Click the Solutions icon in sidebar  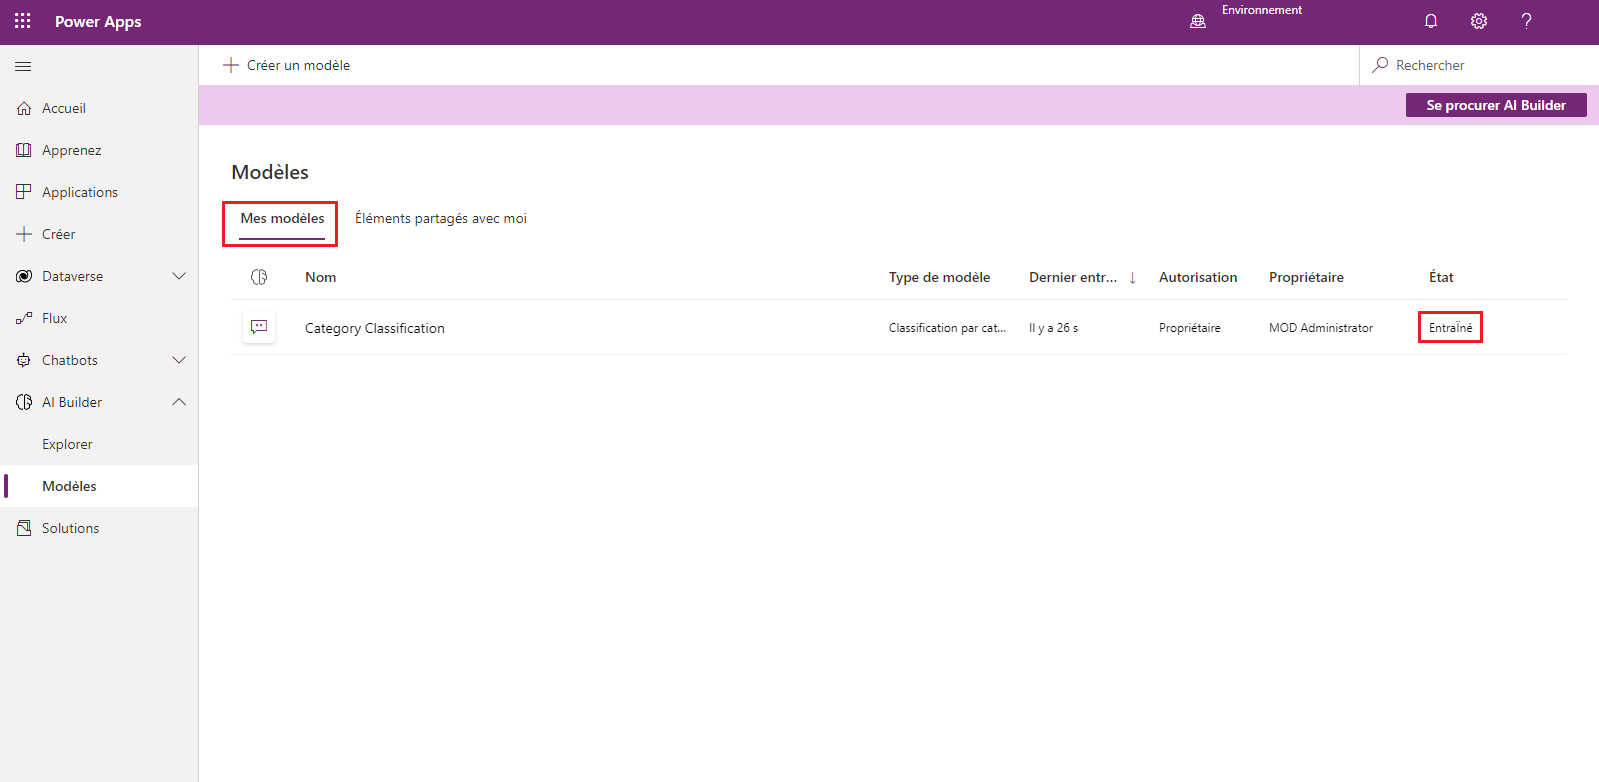(24, 528)
